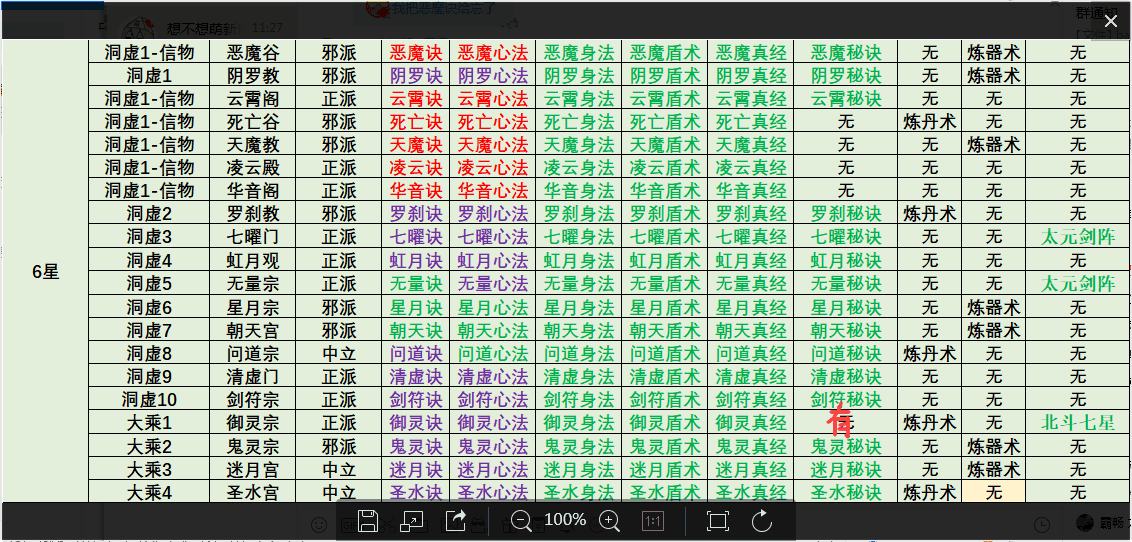Click the 朝天秘诀 cell
The height and width of the screenshot is (542, 1132).
846,329
